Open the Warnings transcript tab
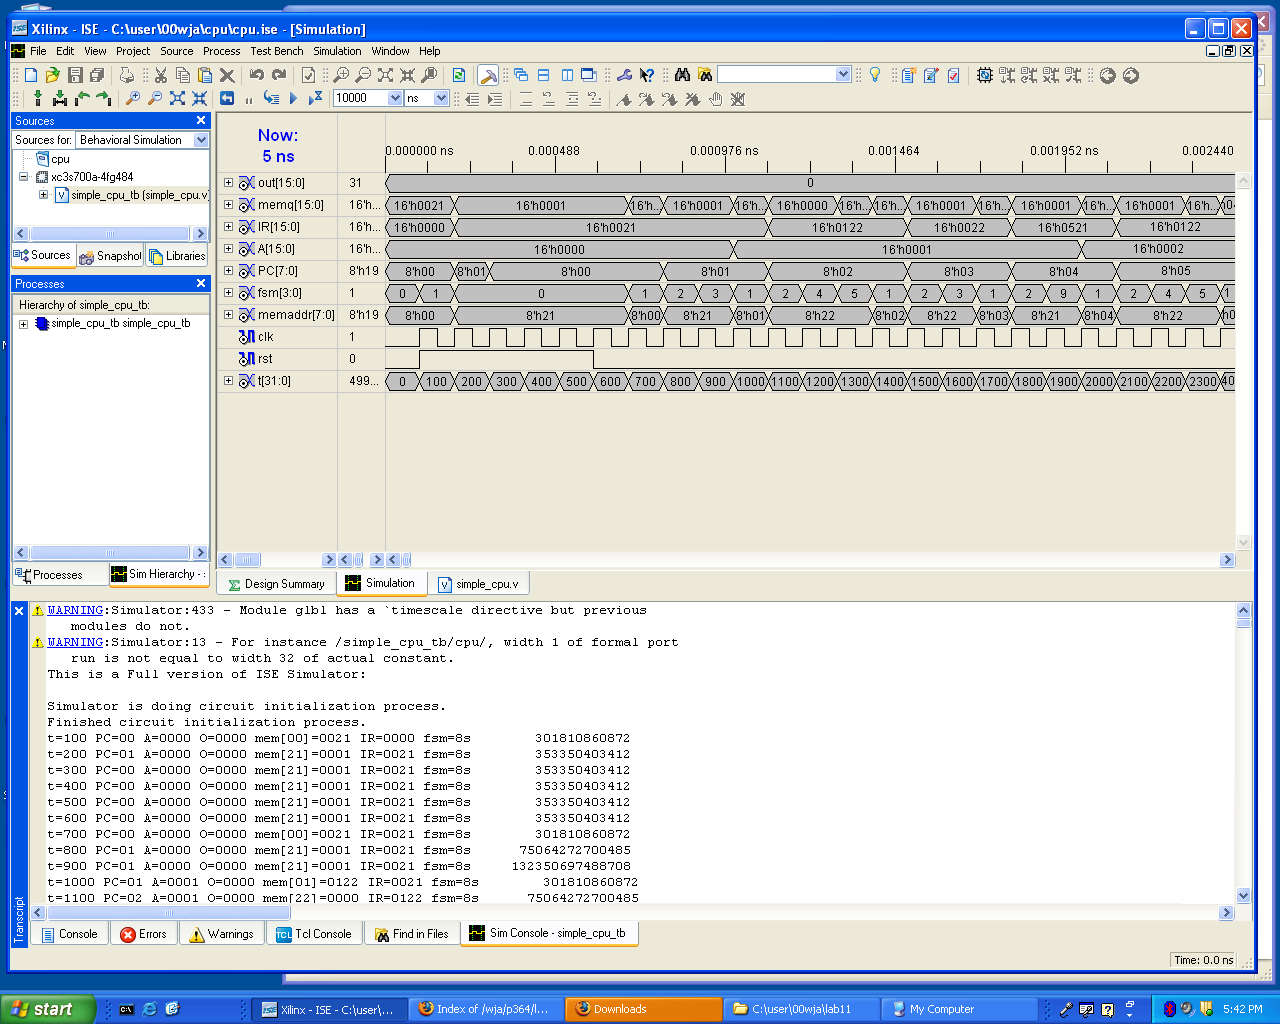Viewport: 1280px width, 1024px height. (222, 934)
